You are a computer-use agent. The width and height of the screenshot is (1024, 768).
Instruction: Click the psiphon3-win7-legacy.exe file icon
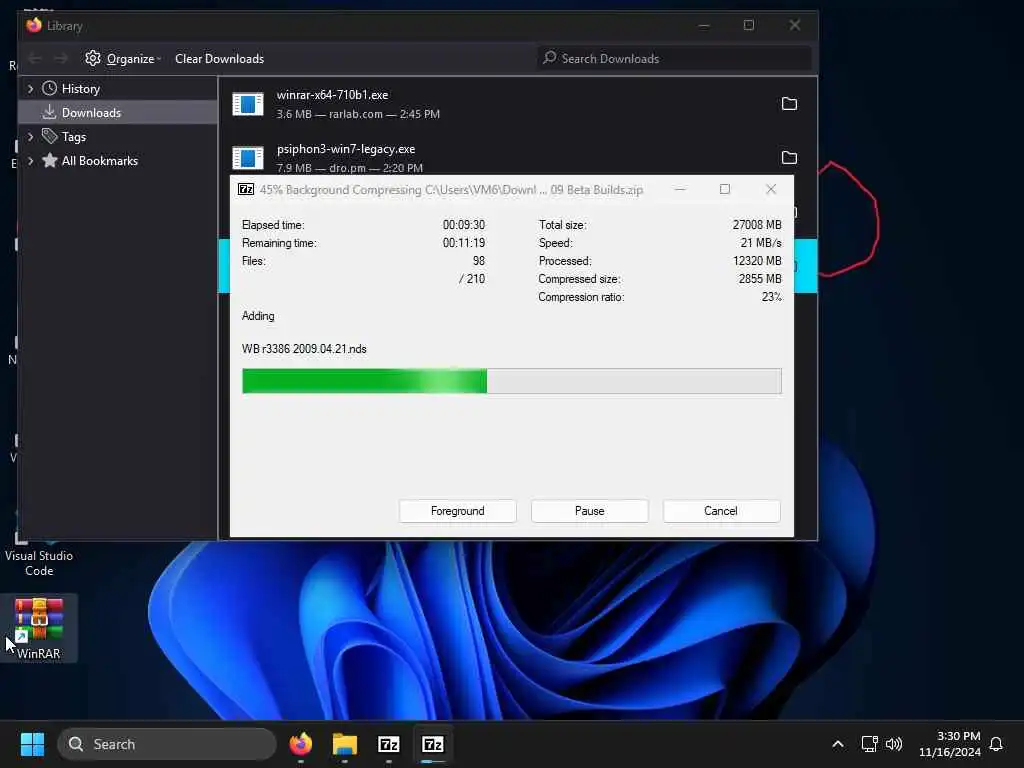tap(248, 157)
